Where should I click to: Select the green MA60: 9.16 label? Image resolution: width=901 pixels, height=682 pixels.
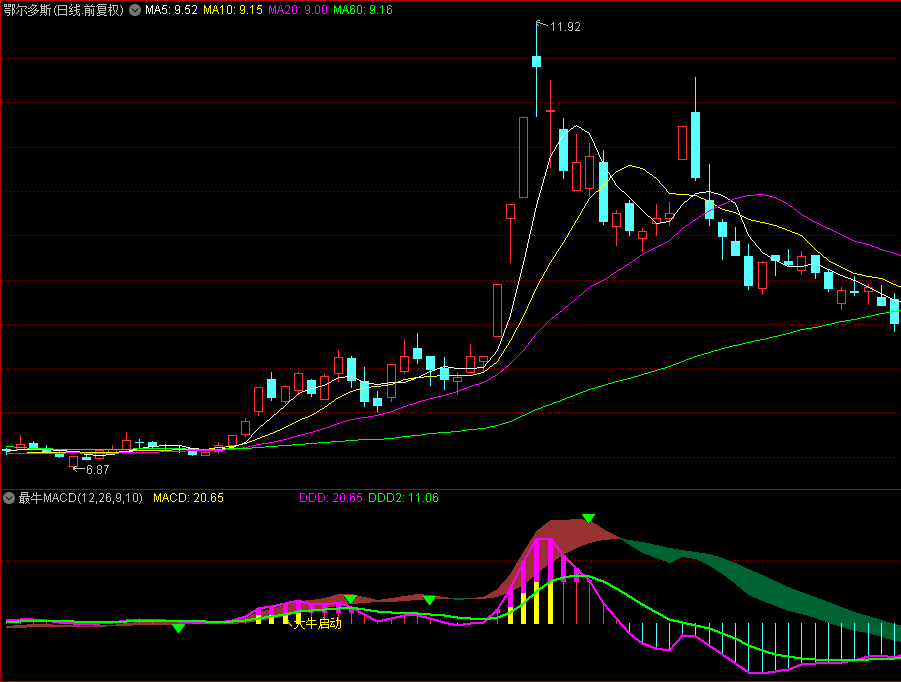pos(362,10)
